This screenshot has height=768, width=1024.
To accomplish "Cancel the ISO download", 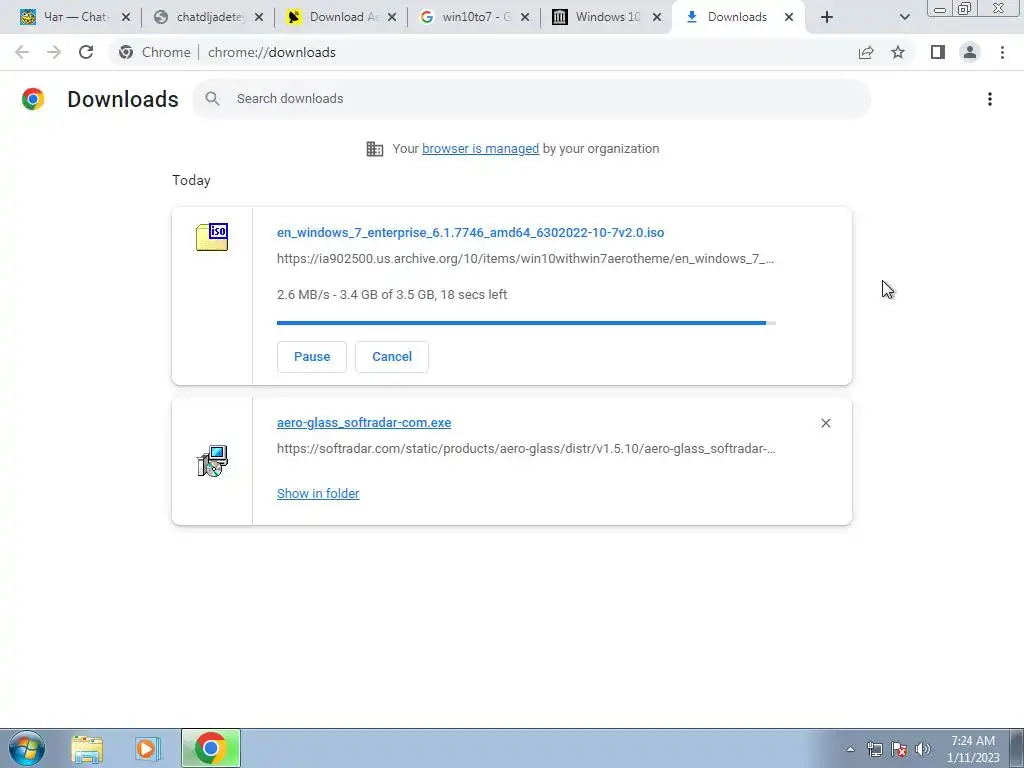I will 392,357.
